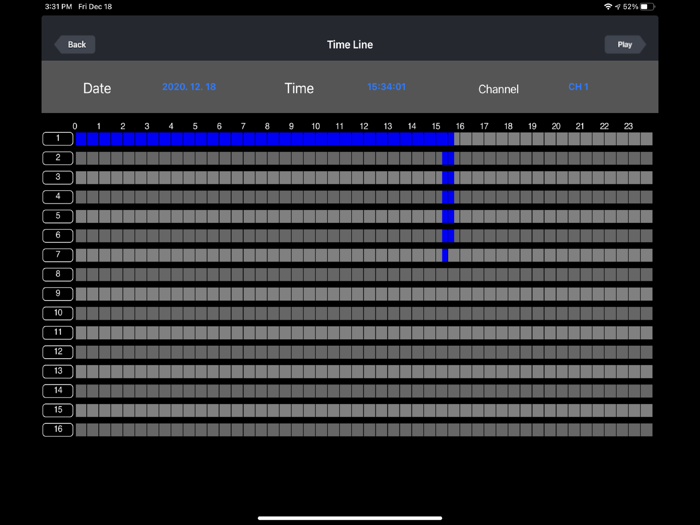Click the hour label 16 above the timeline

pyautogui.click(x=460, y=126)
